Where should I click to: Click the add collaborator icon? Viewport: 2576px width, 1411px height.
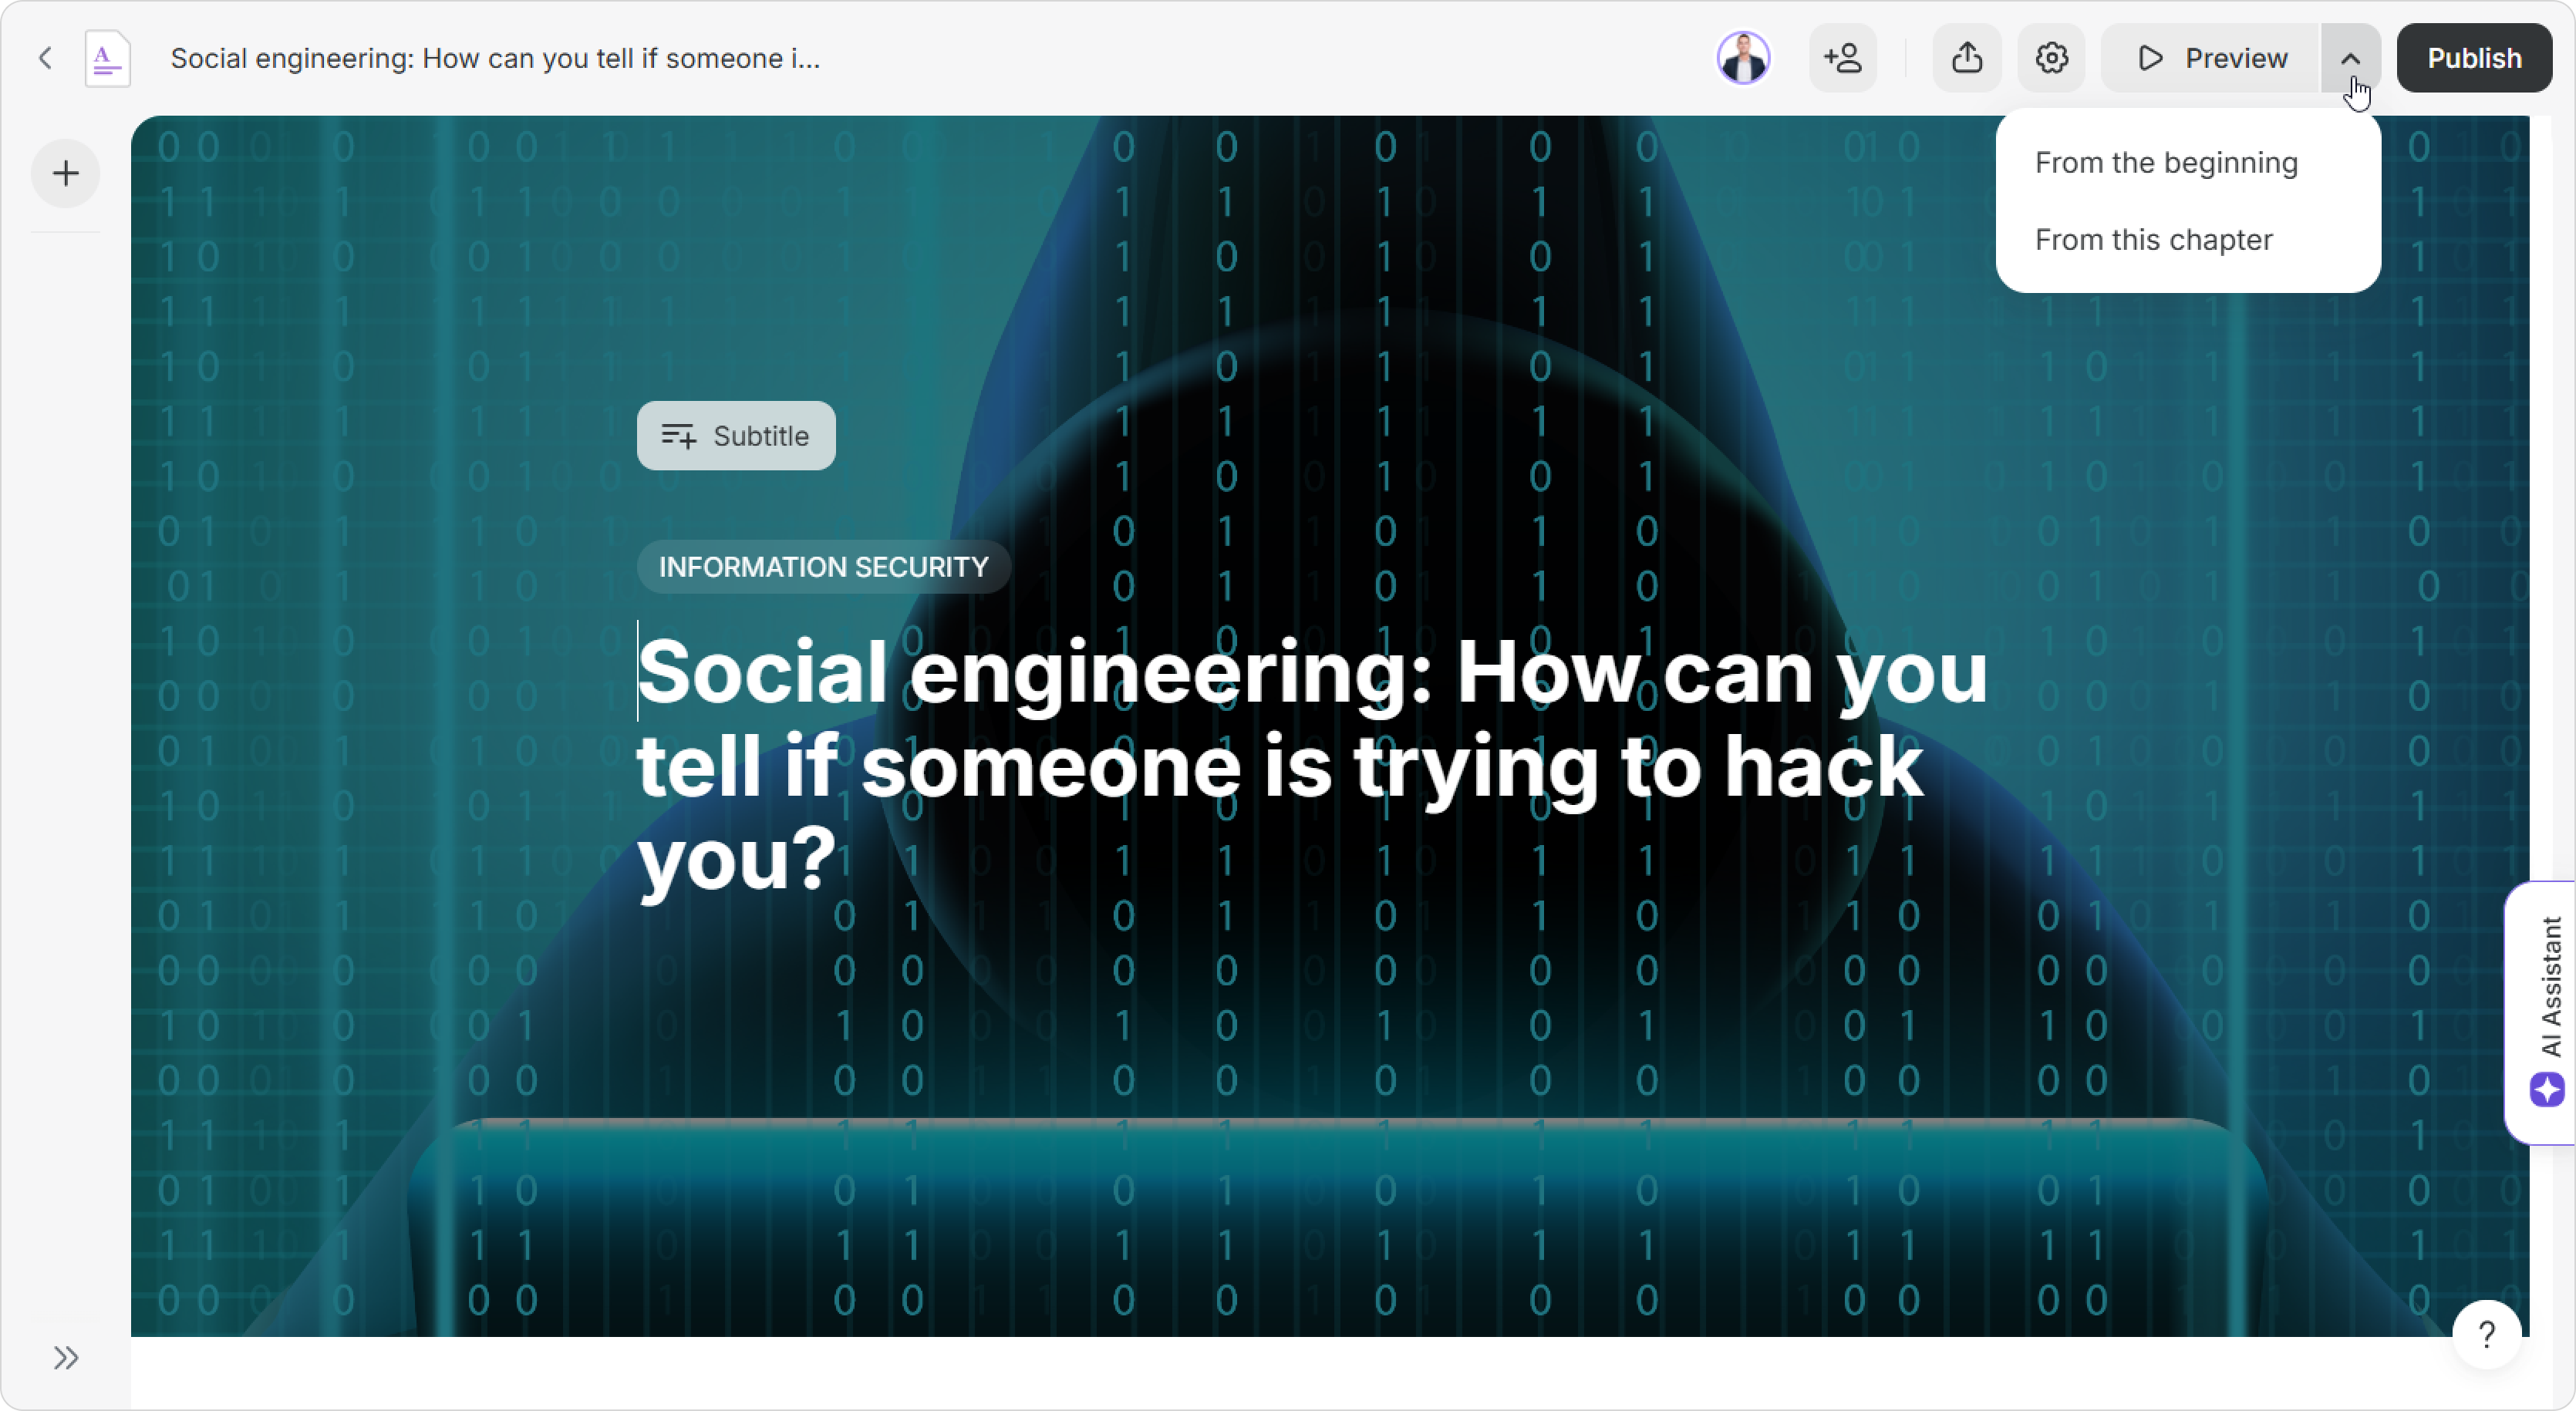tap(1843, 58)
